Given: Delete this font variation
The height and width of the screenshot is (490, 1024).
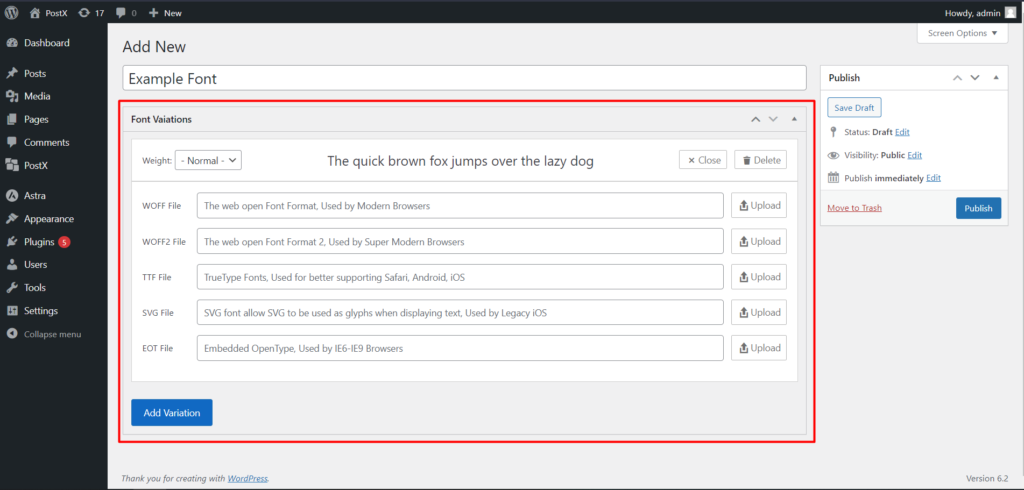Looking at the screenshot, I should coord(761,160).
